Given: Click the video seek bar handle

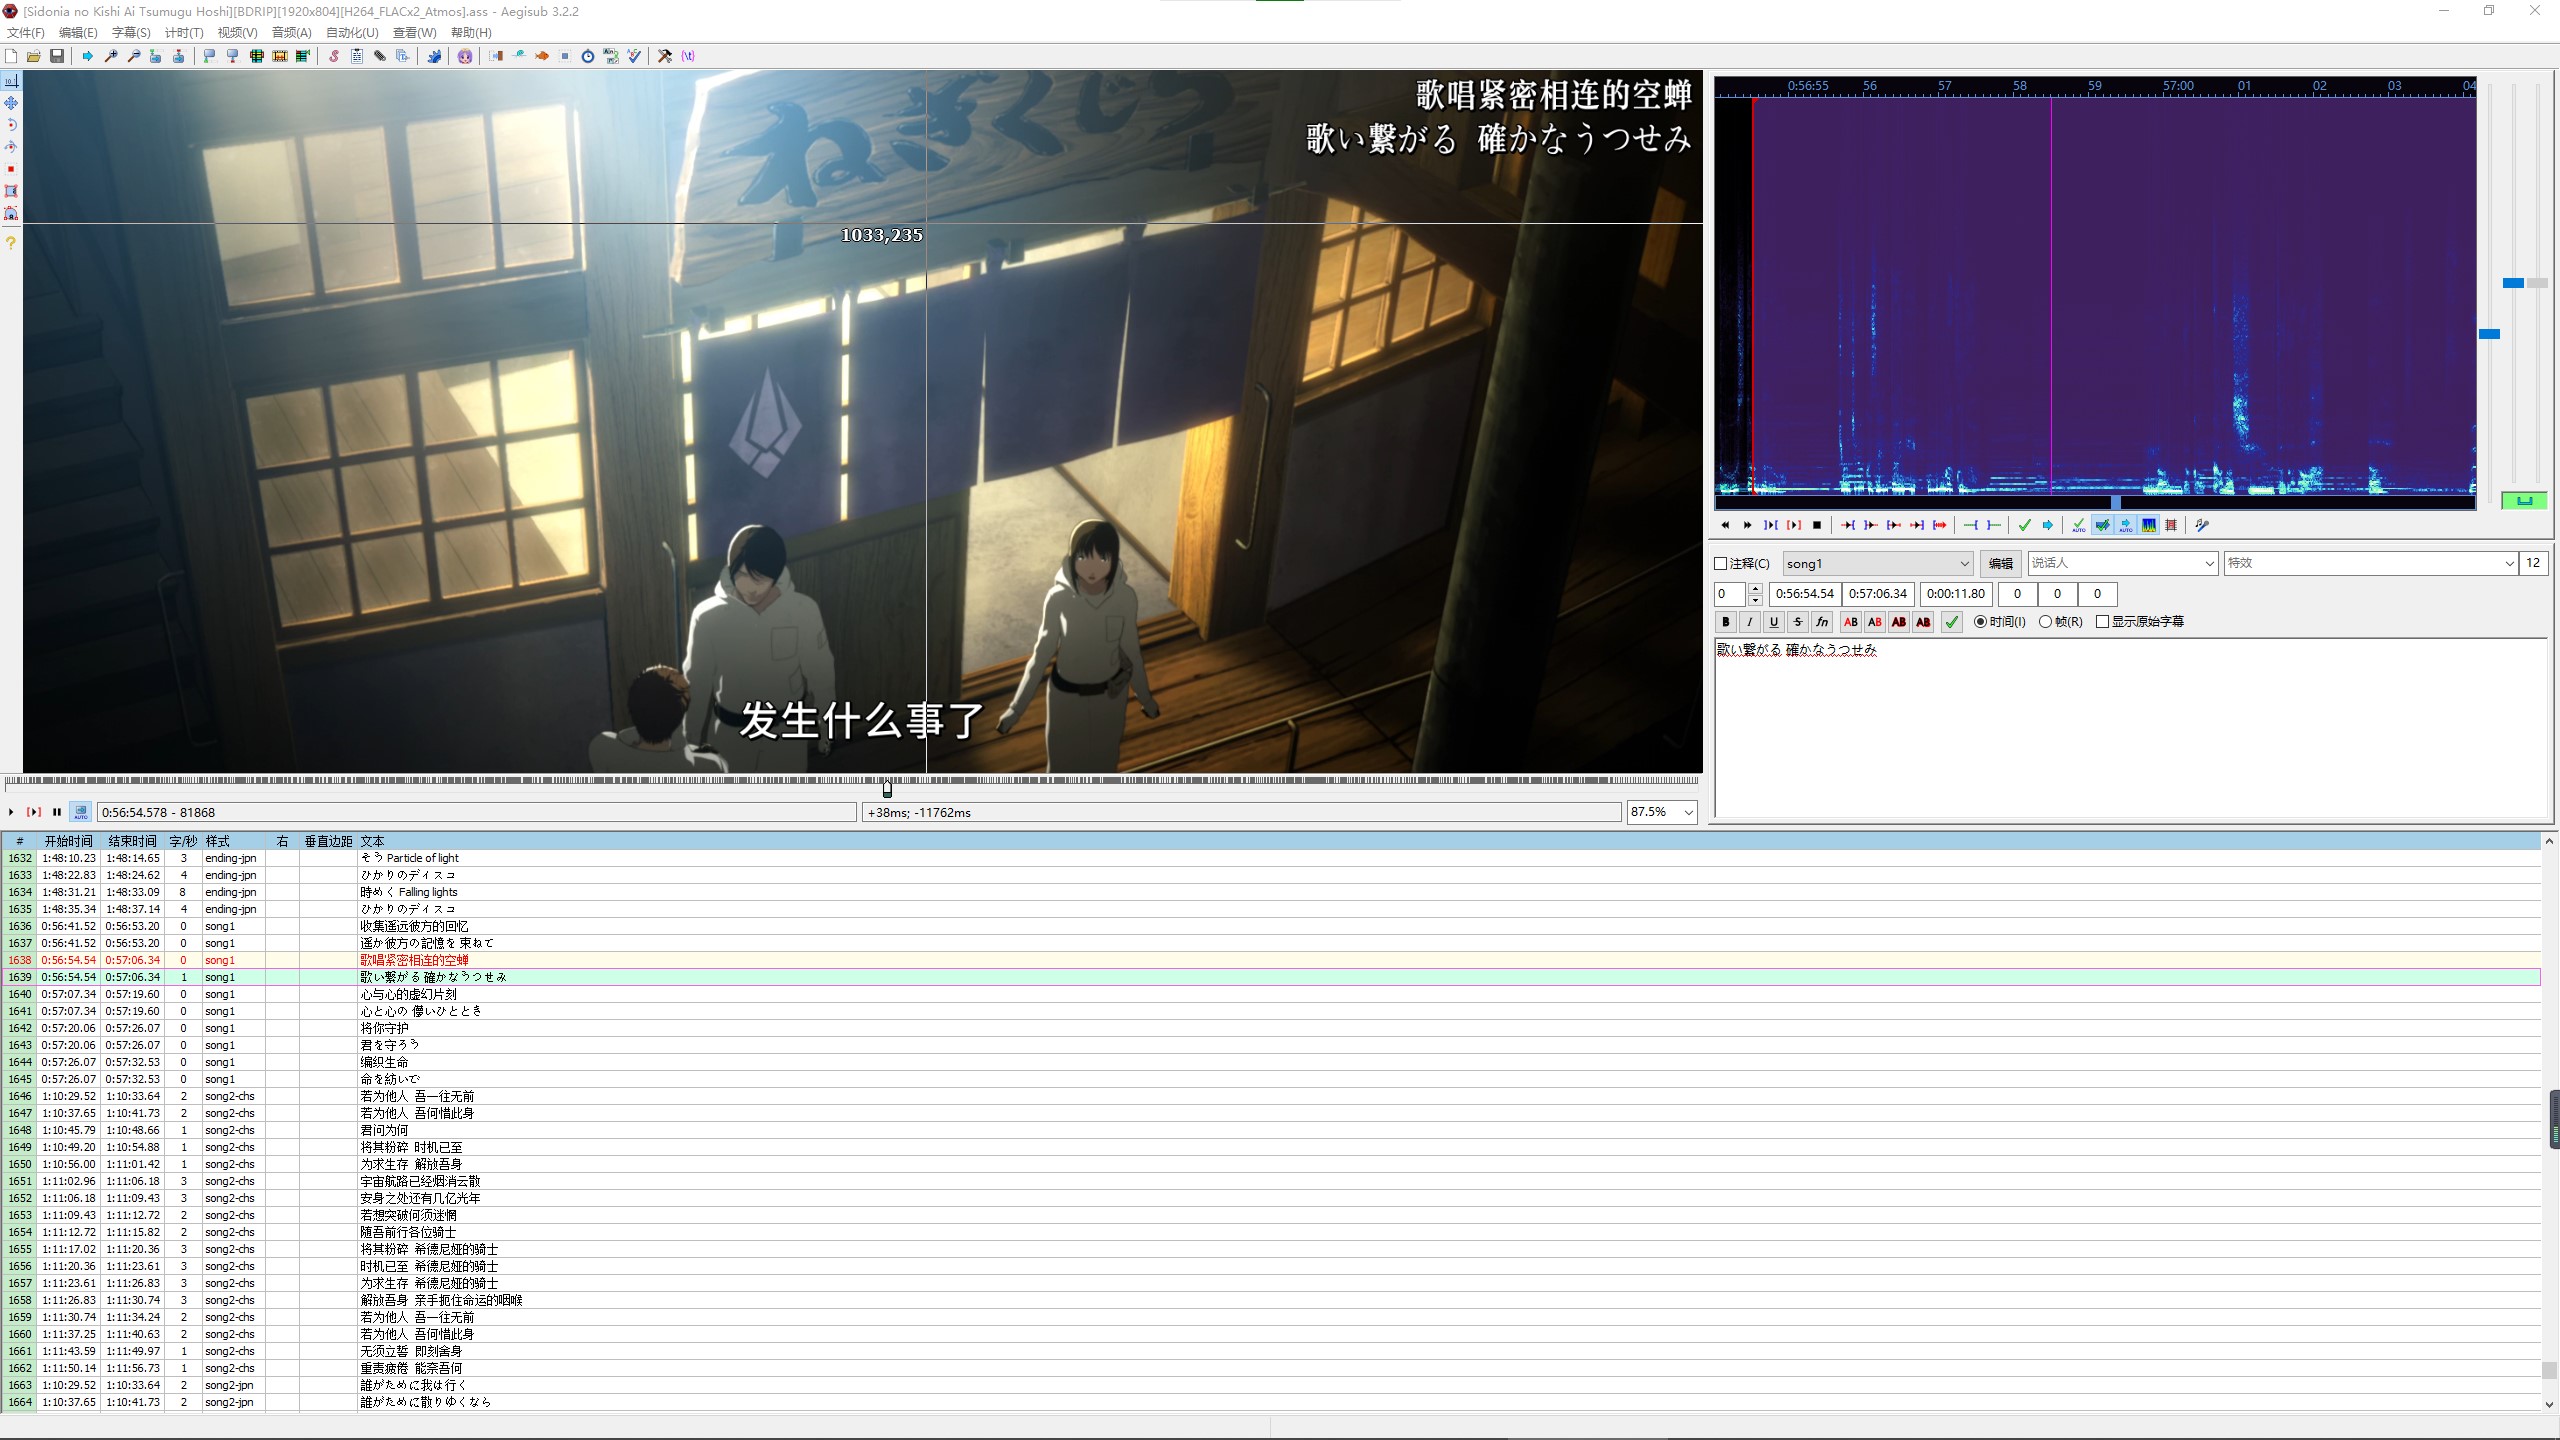Looking at the screenshot, I should click(x=887, y=788).
